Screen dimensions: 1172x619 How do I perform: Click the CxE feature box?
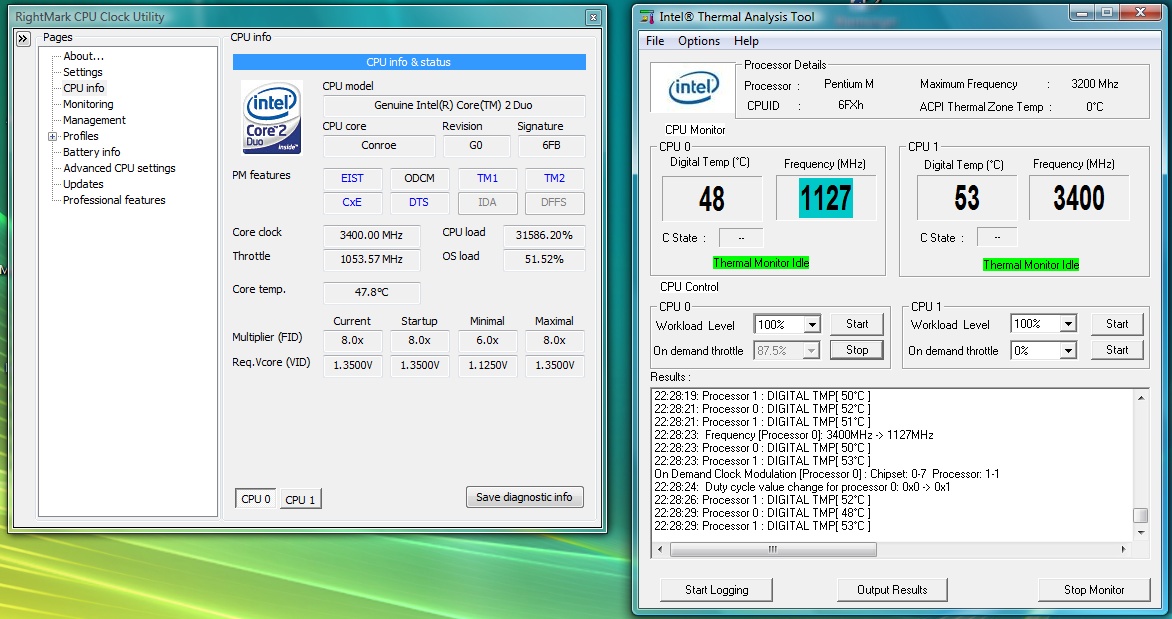point(352,203)
